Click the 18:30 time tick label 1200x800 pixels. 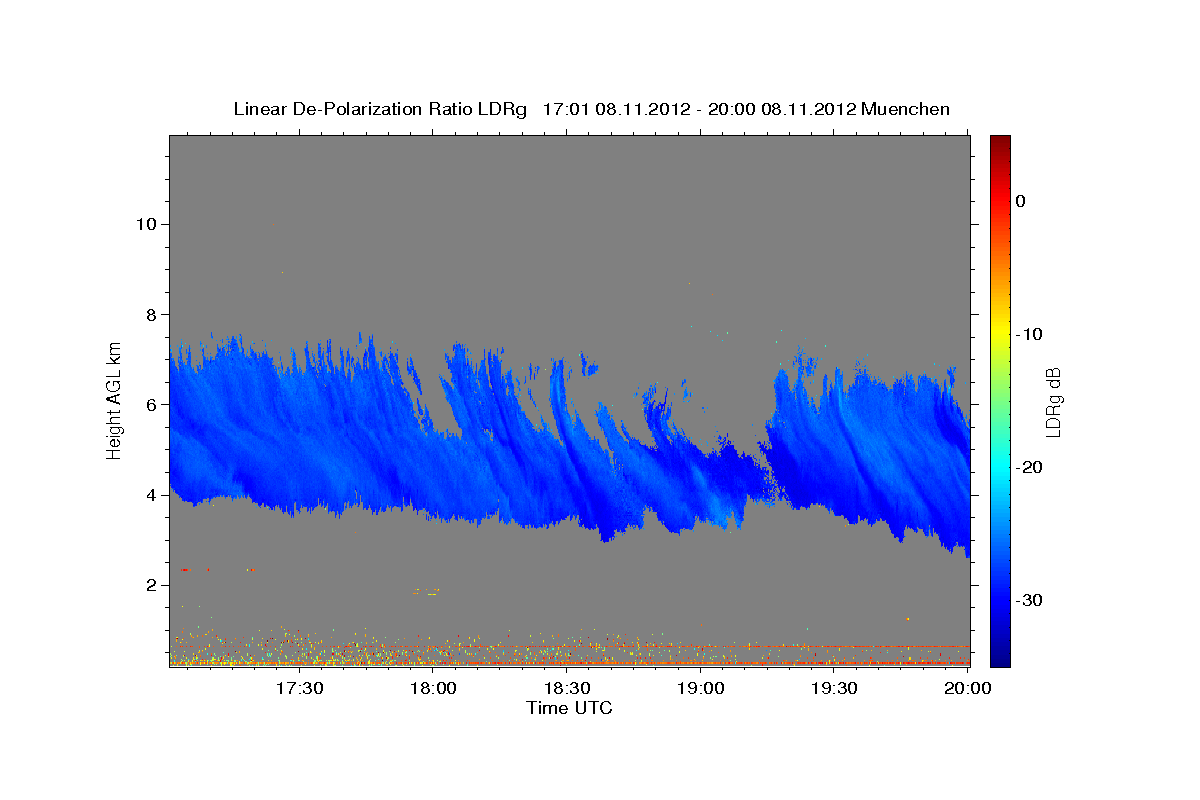point(567,688)
